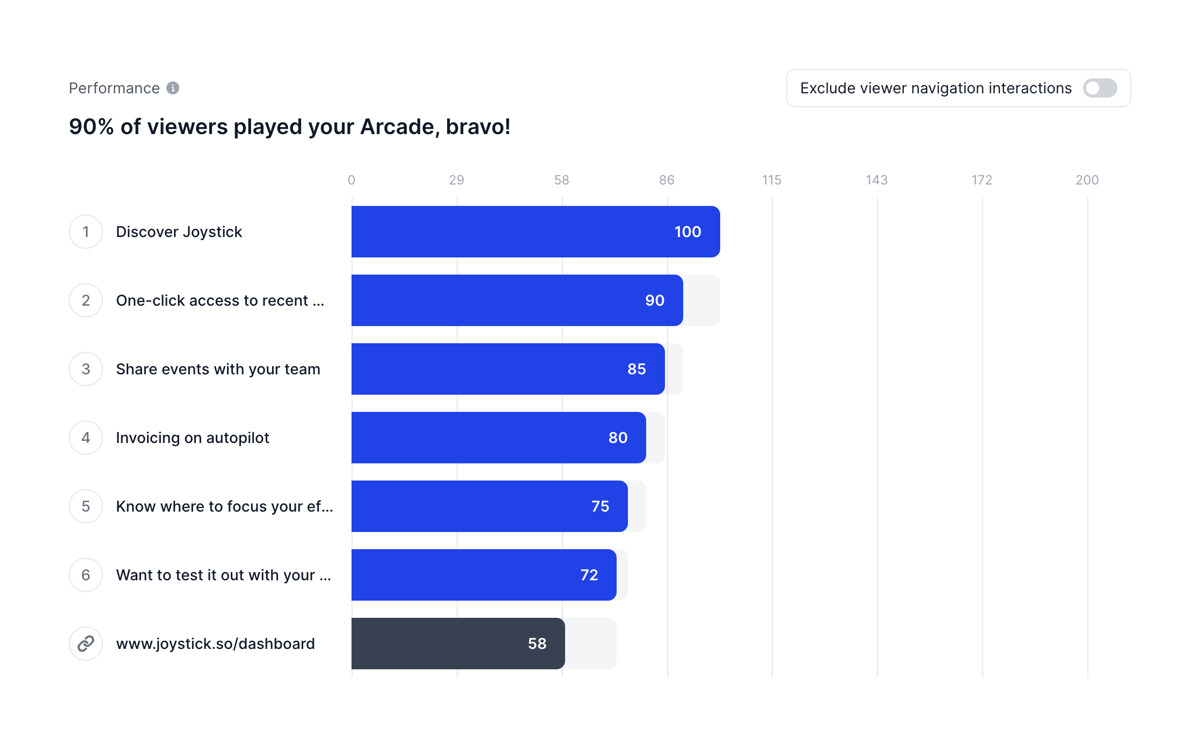Click the 200 axis label on the chart
The image size is (1200, 746).
click(x=1087, y=180)
